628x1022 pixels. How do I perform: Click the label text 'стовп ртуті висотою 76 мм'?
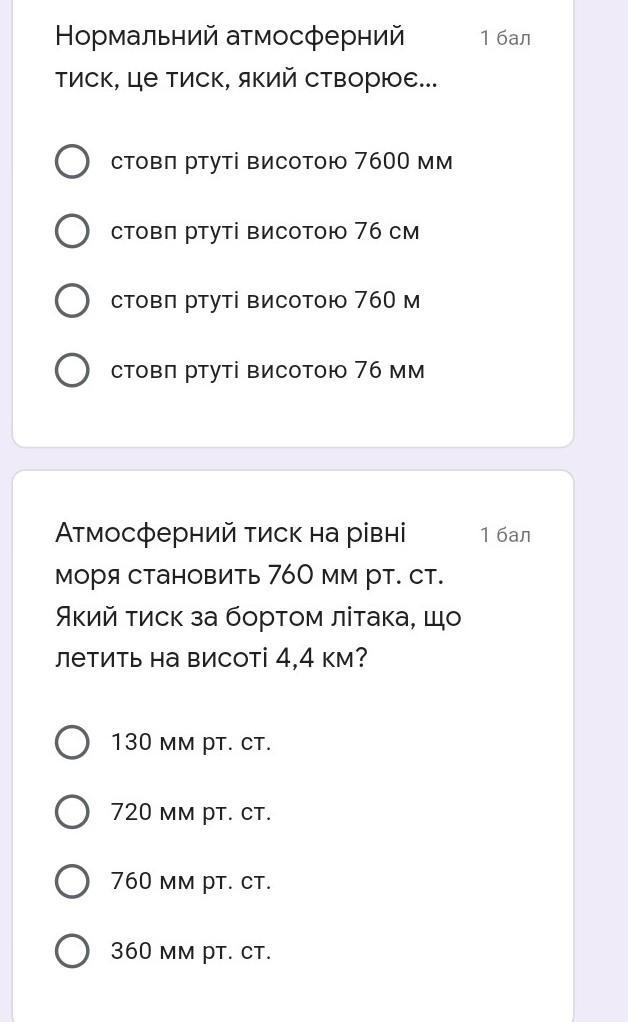coord(267,370)
